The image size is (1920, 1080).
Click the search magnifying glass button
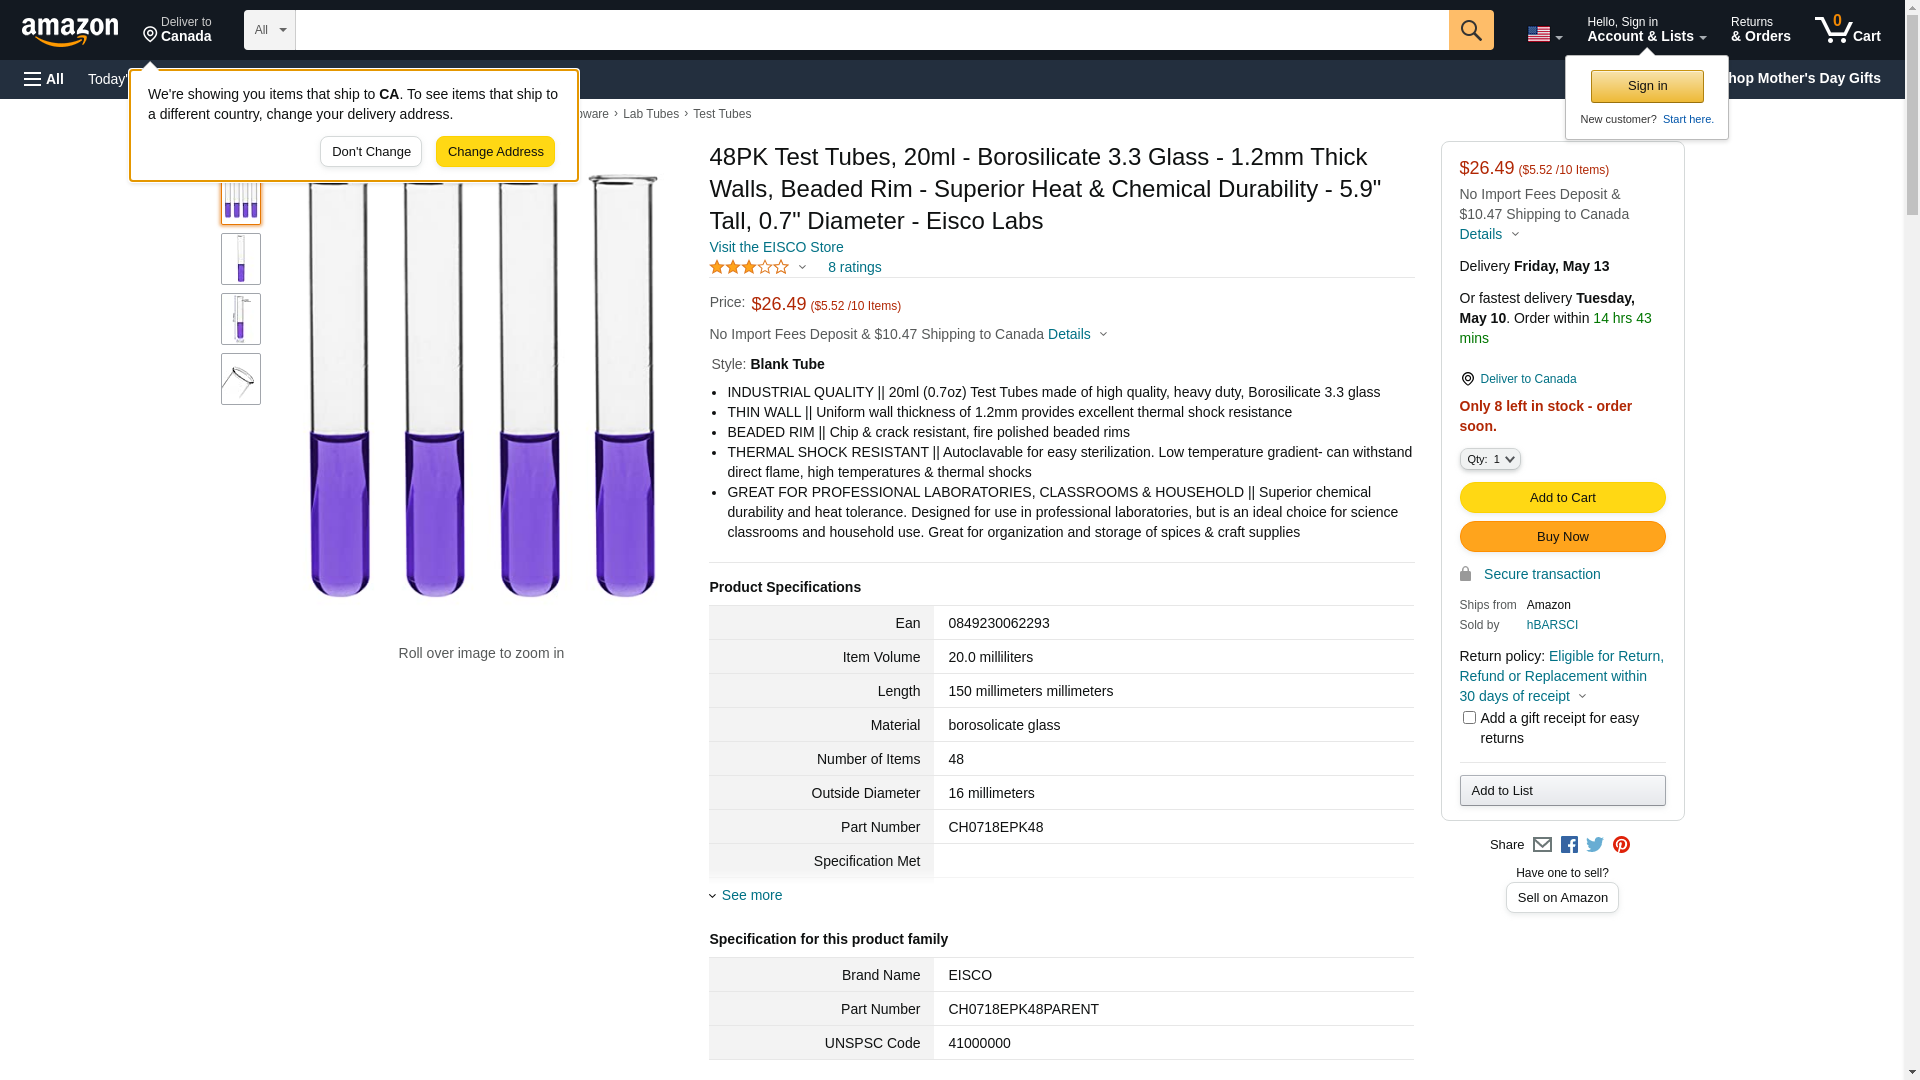pos(1471,30)
